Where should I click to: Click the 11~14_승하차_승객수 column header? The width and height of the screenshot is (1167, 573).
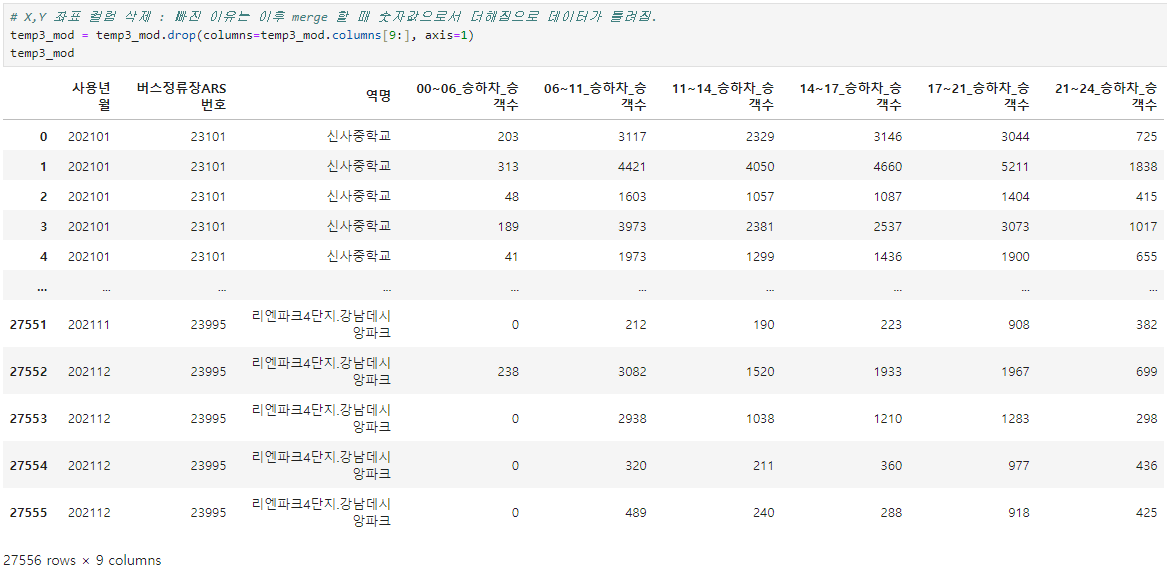[x=723, y=97]
